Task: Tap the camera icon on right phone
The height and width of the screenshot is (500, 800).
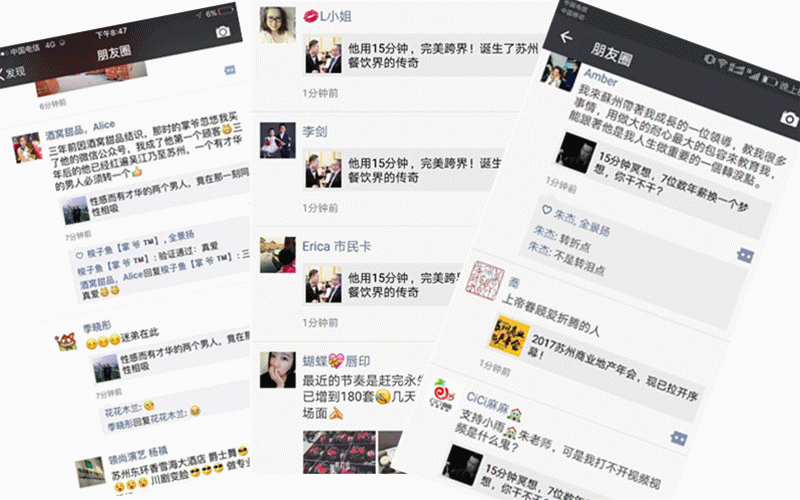Action: [789, 119]
